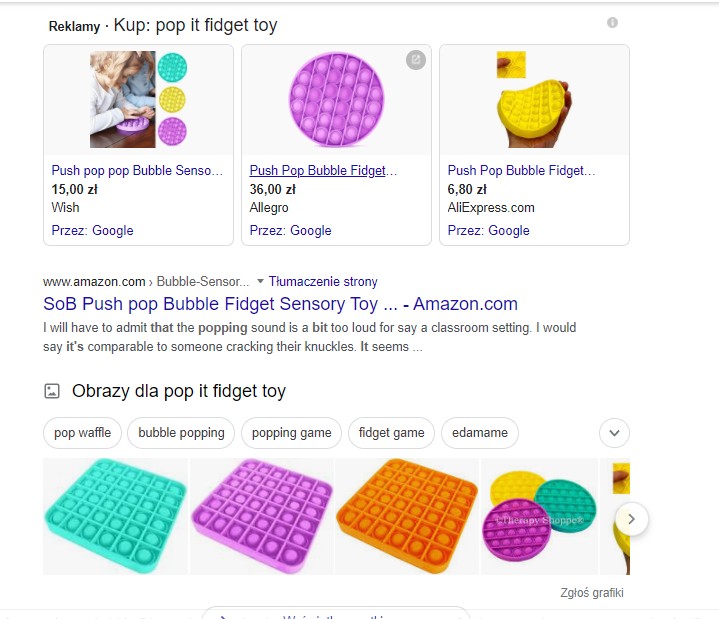Viewport: 719px width, 619px height.
Task: Open dropdown arrow beside the Amazon URL
Action: coord(261,281)
